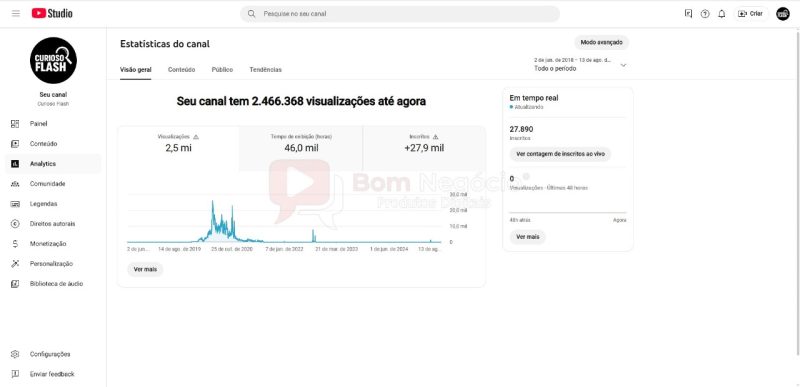
Task: Select the Tempo de exibição metric card
Action: click(x=301, y=148)
